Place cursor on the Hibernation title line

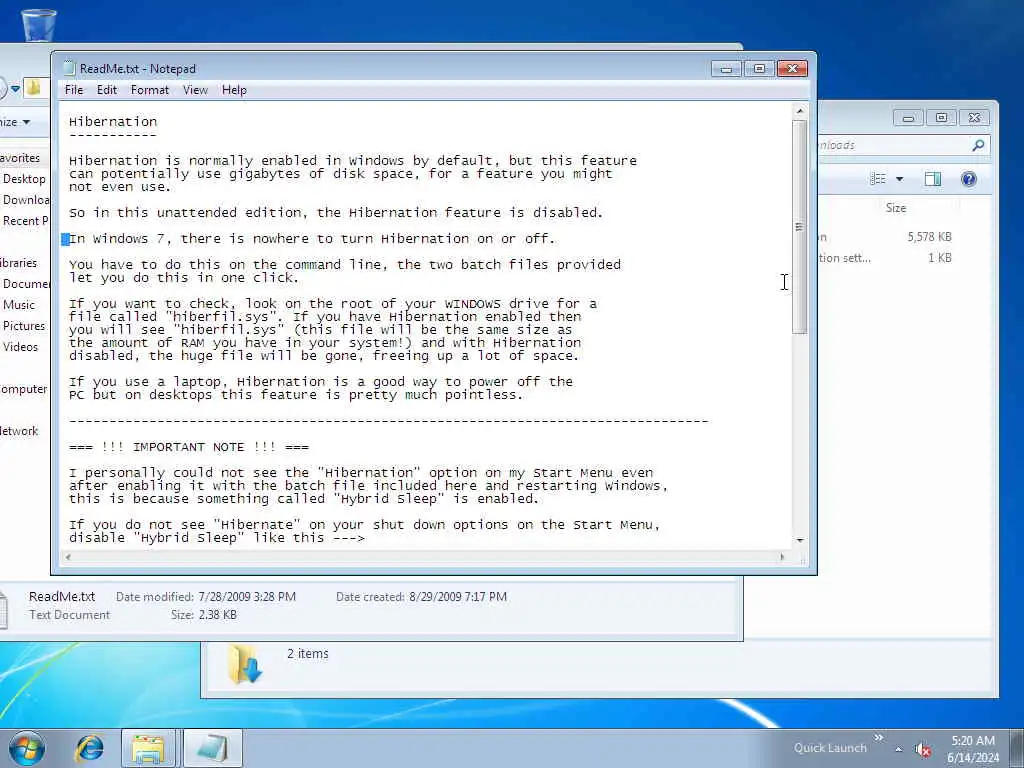tap(113, 121)
